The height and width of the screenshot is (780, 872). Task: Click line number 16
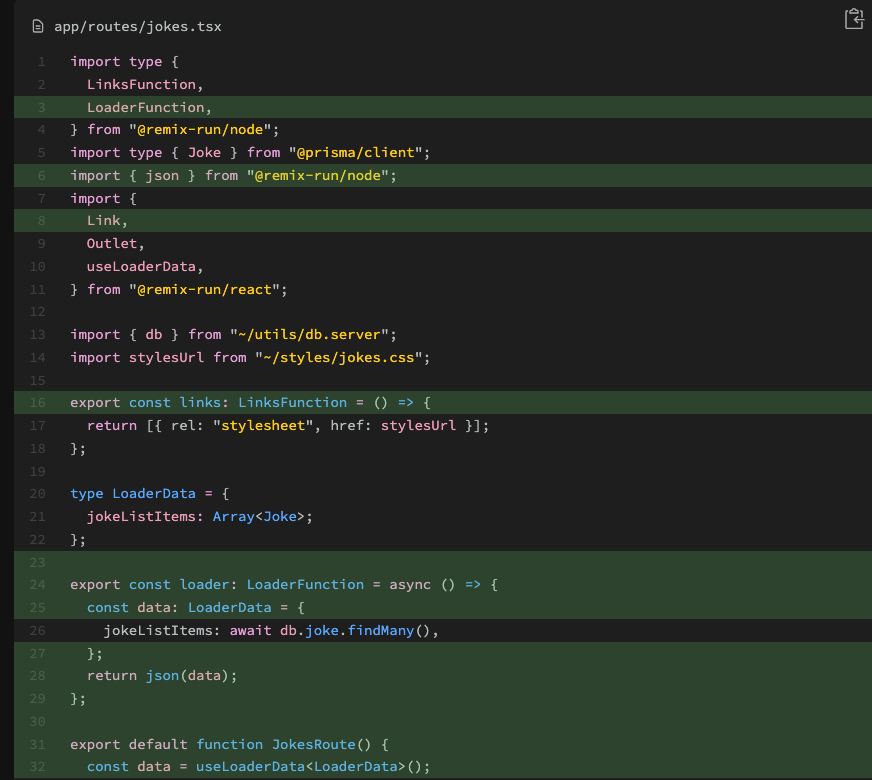(37, 402)
